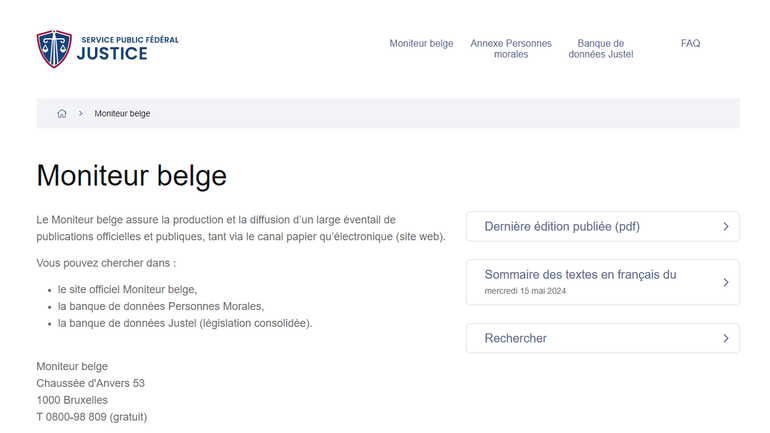Open Annexe Personnes morales menu item
The image size is (770, 433).
pos(511,49)
